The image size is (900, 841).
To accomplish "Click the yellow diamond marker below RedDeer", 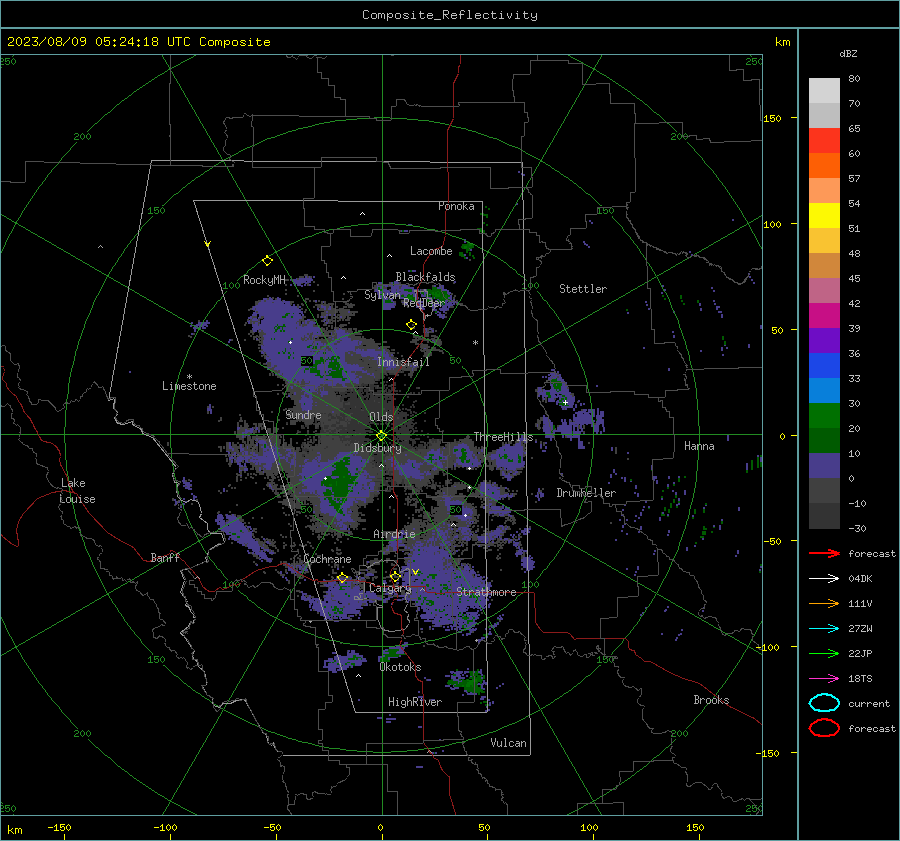I will [411, 325].
